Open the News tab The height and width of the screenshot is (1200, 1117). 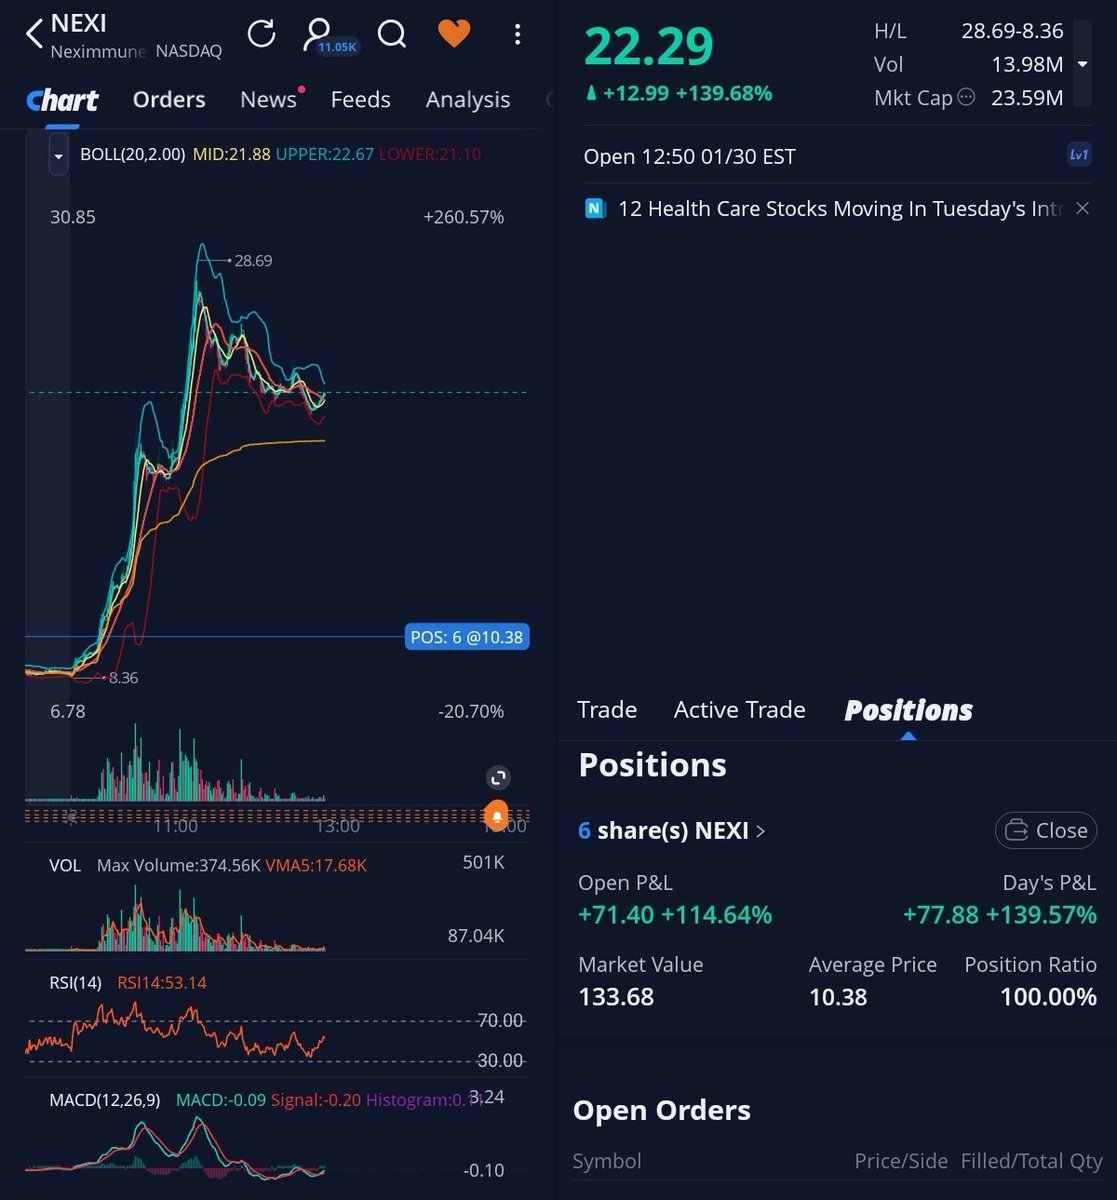click(x=268, y=100)
